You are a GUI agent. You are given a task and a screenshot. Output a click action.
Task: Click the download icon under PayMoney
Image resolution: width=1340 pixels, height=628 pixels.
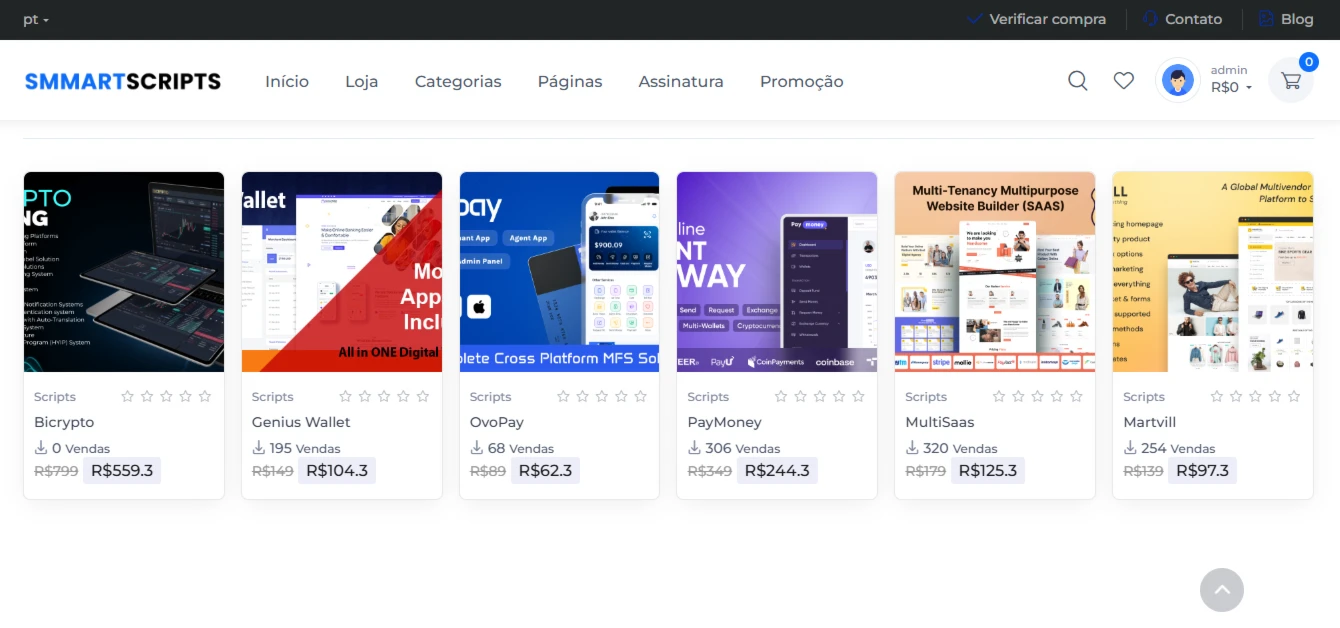[694, 448]
